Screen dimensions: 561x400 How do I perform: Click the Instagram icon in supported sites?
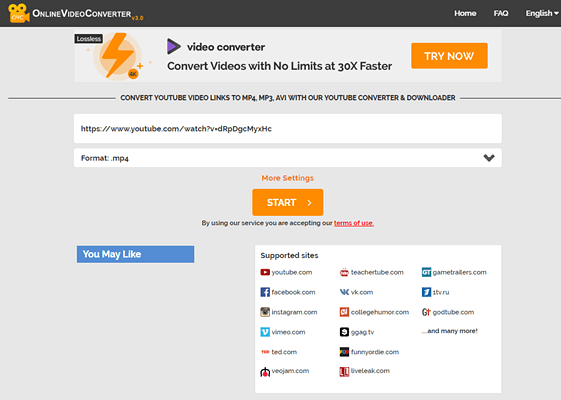coord(265,312)
